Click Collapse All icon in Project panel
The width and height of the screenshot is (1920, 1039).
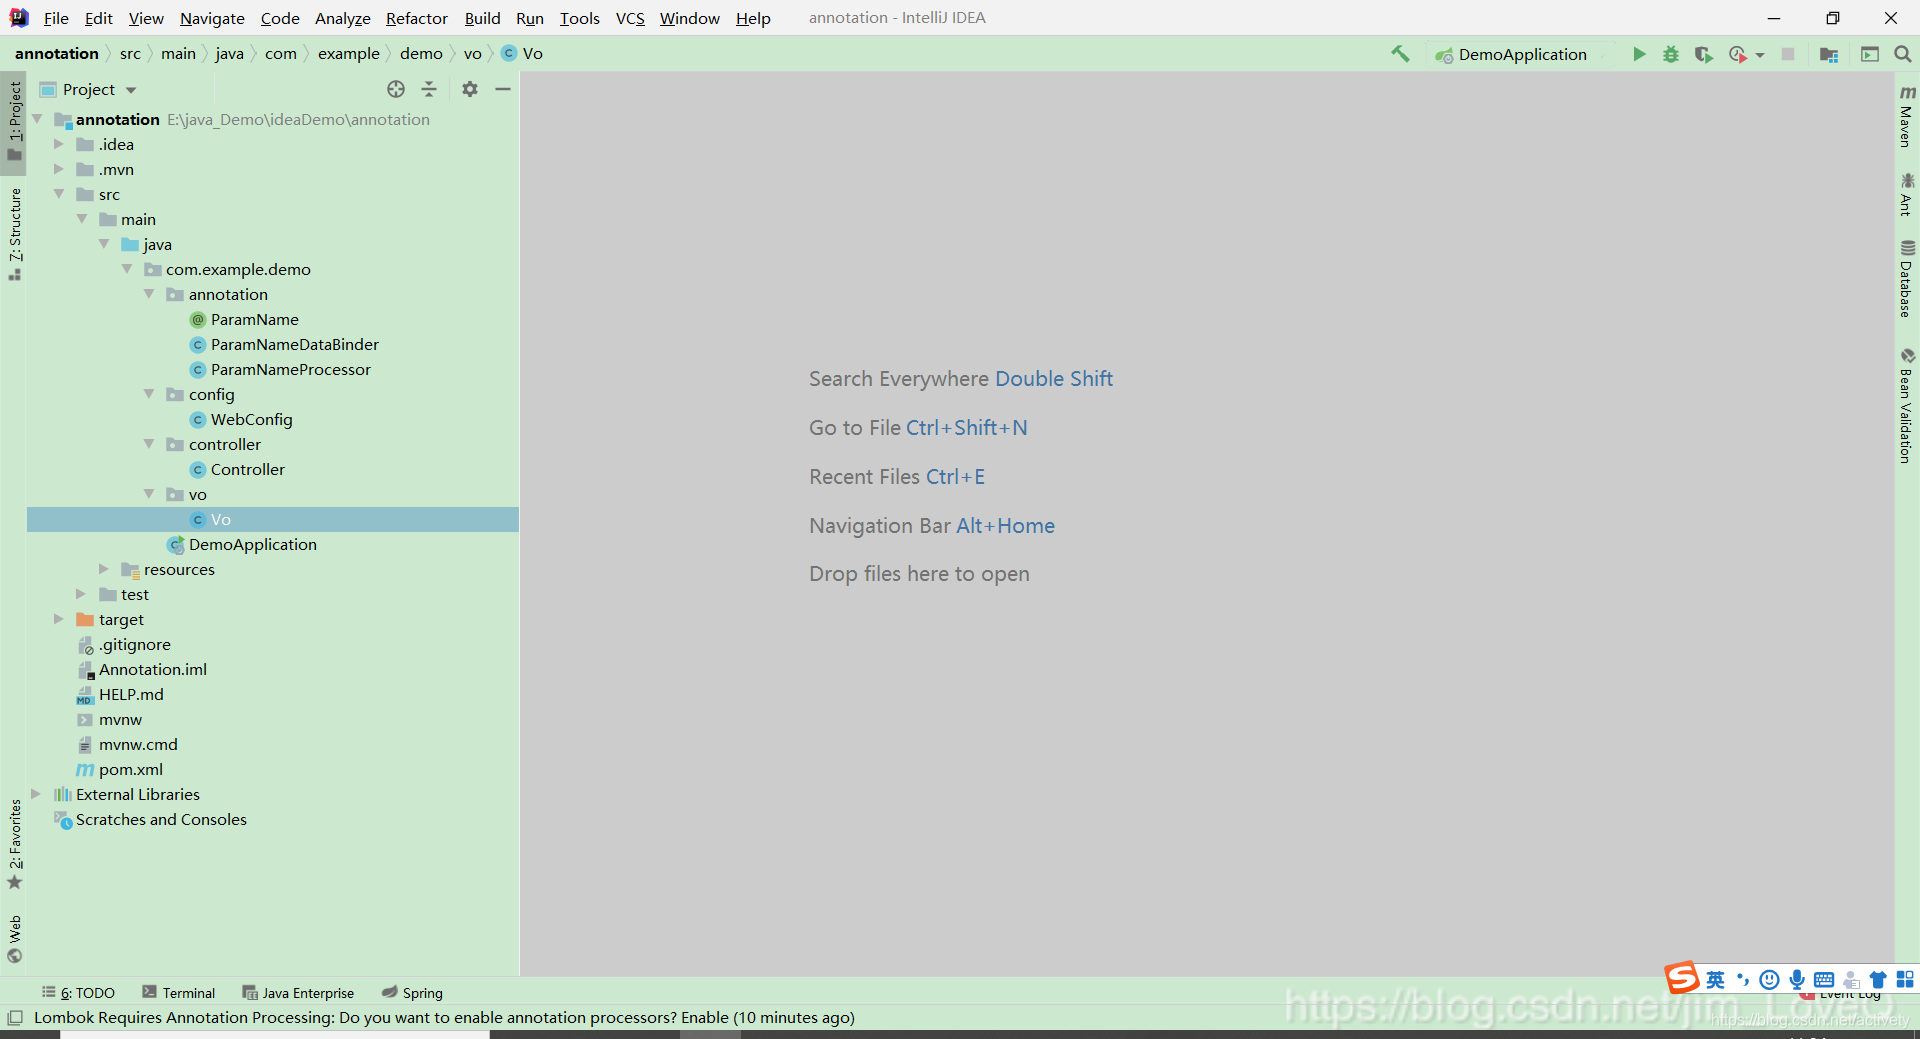(x=429, y=89)
